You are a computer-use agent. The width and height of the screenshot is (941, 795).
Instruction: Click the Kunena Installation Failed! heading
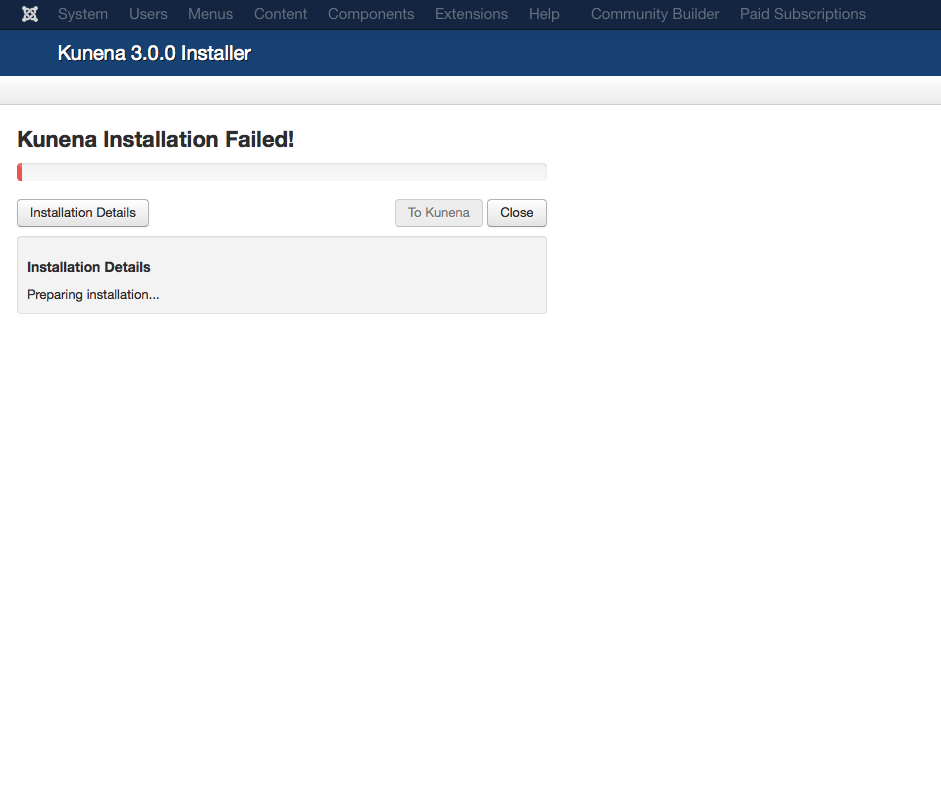point(155,139)
